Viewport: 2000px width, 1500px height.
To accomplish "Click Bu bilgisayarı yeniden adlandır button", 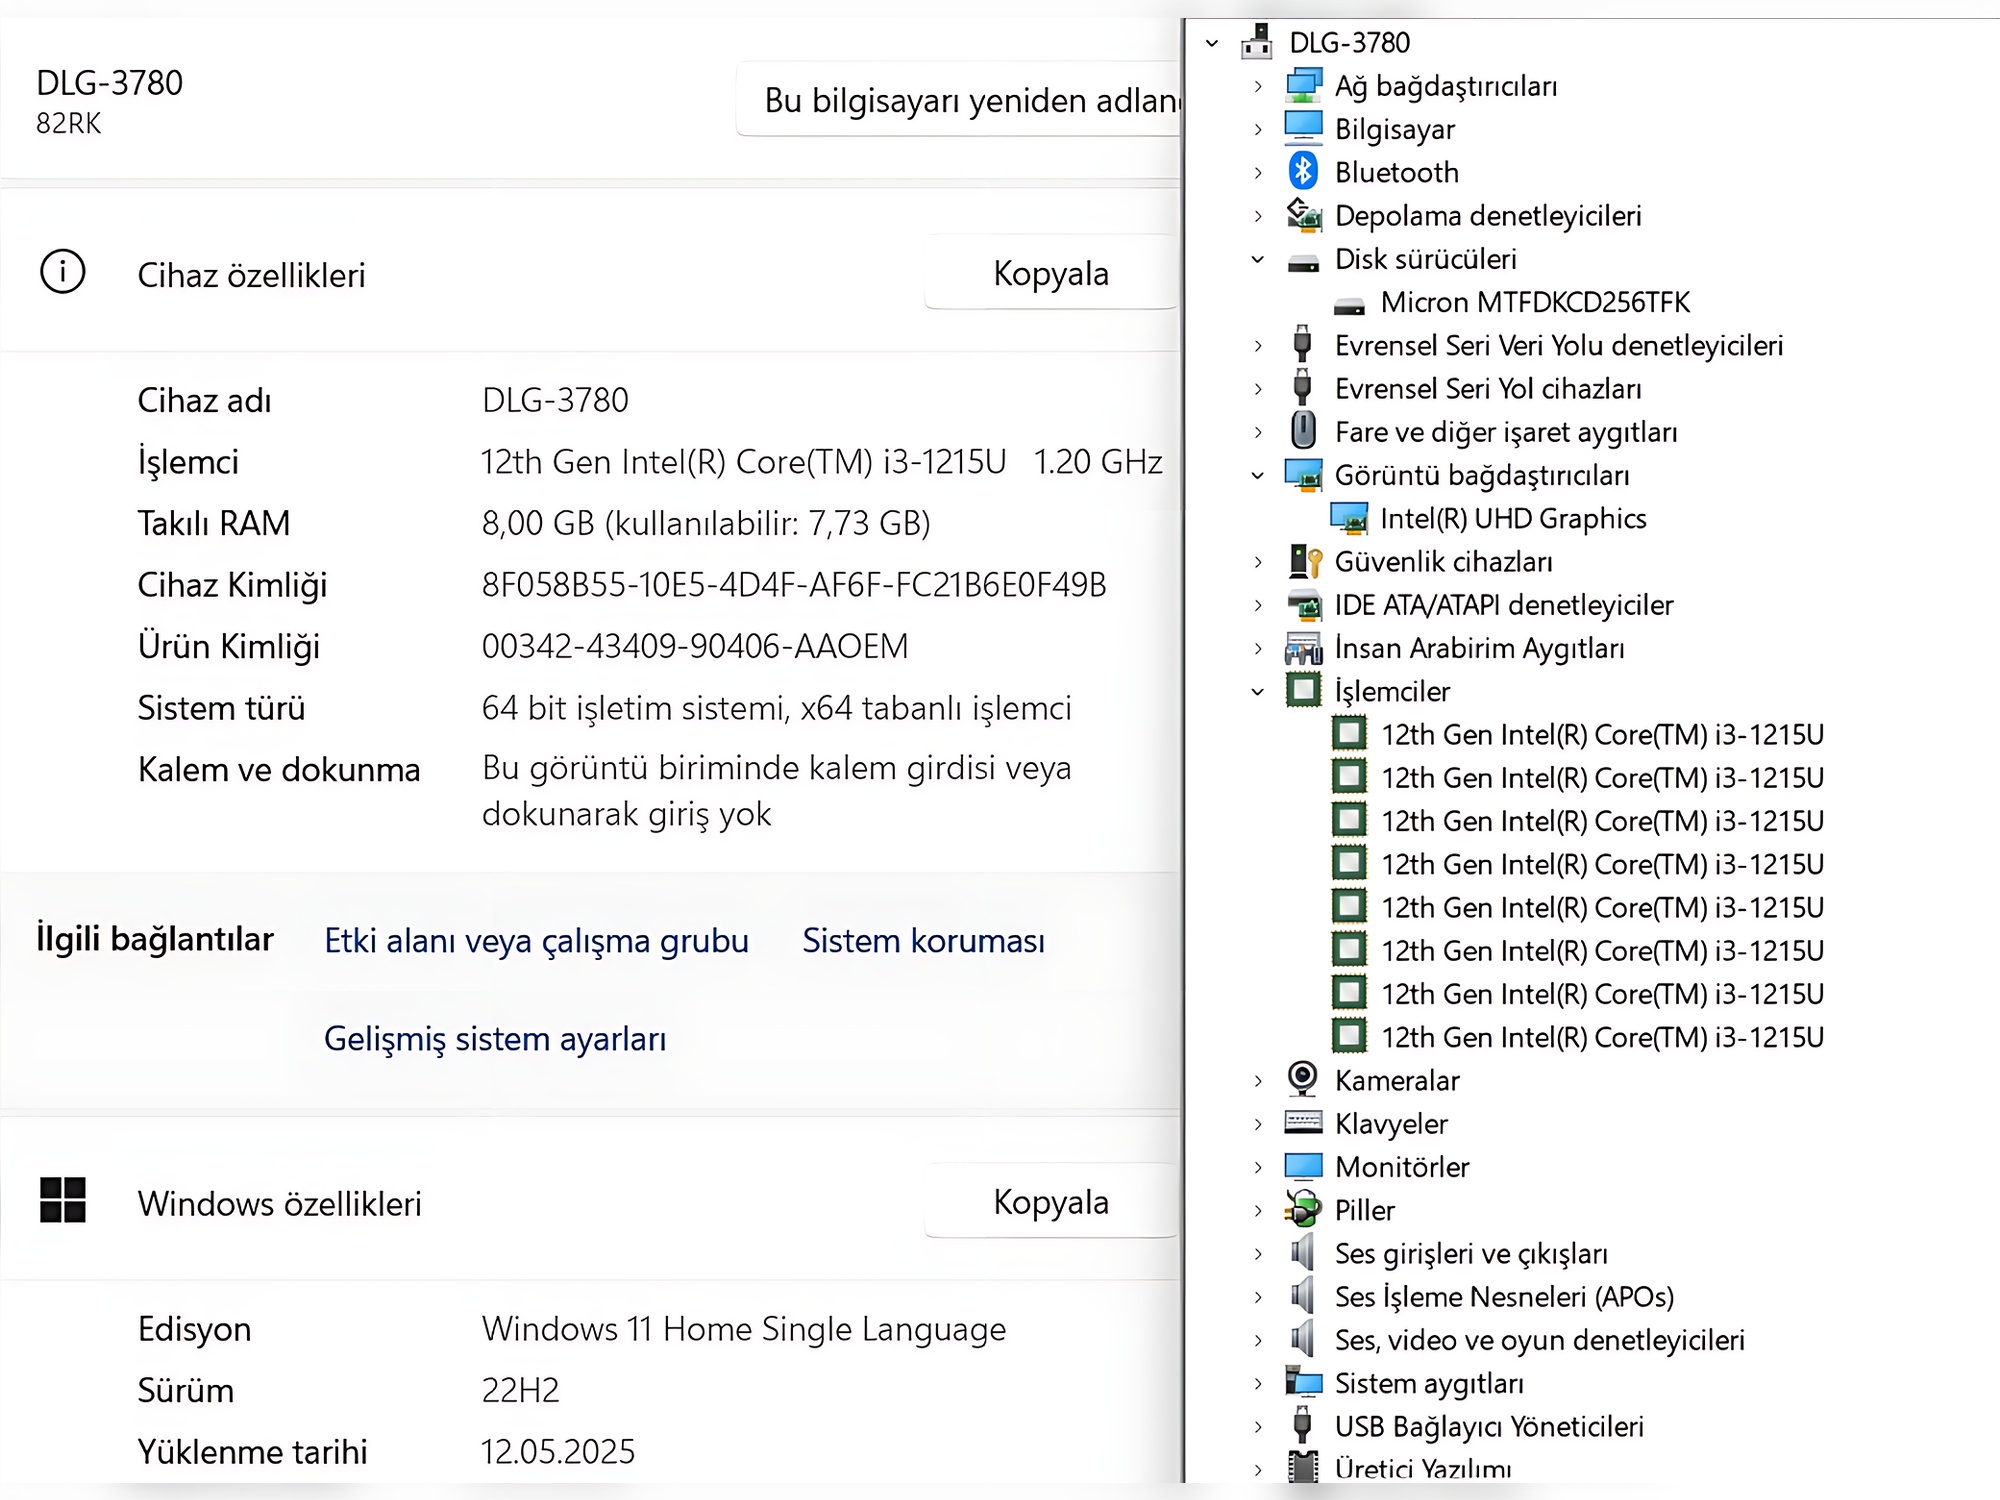I will [959, 100].
